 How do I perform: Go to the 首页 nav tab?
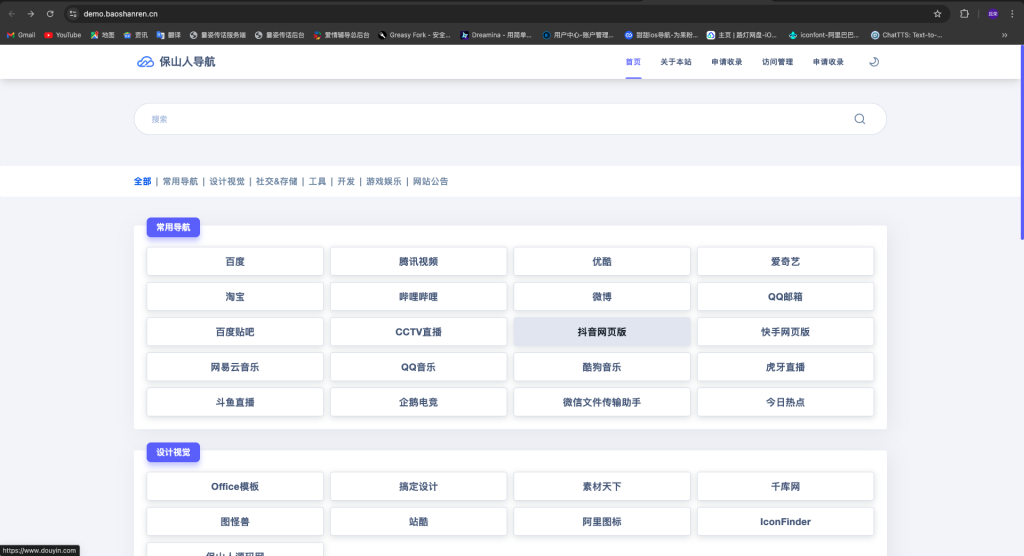[x=633, y=62]
